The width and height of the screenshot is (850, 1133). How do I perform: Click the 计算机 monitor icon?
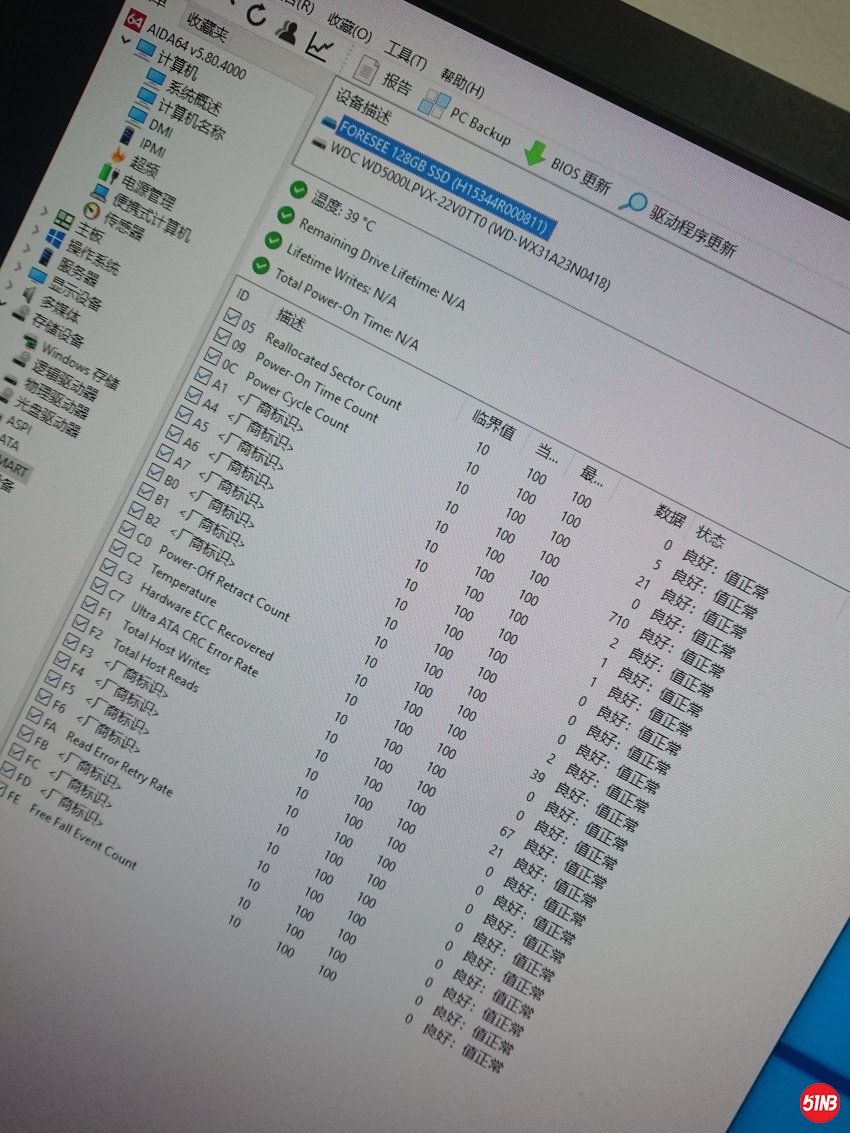pos(145,49)
